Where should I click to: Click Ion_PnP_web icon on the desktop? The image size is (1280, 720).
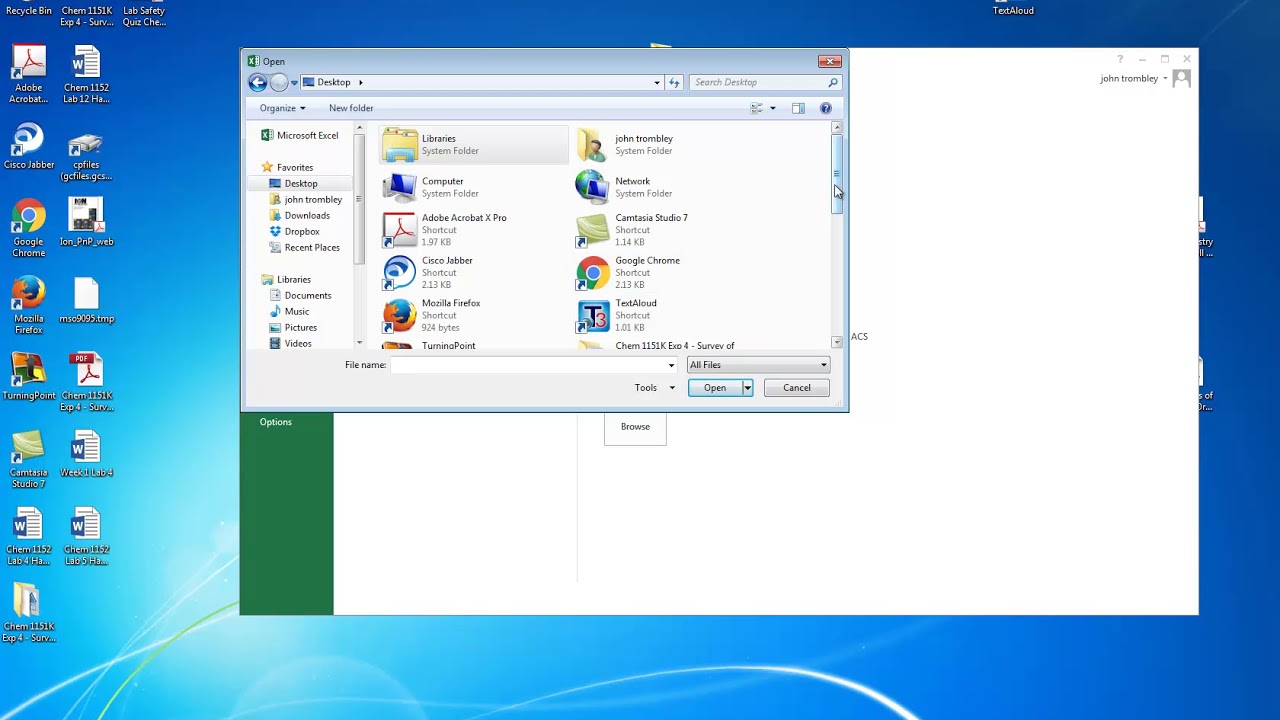[x=86, y=222]
